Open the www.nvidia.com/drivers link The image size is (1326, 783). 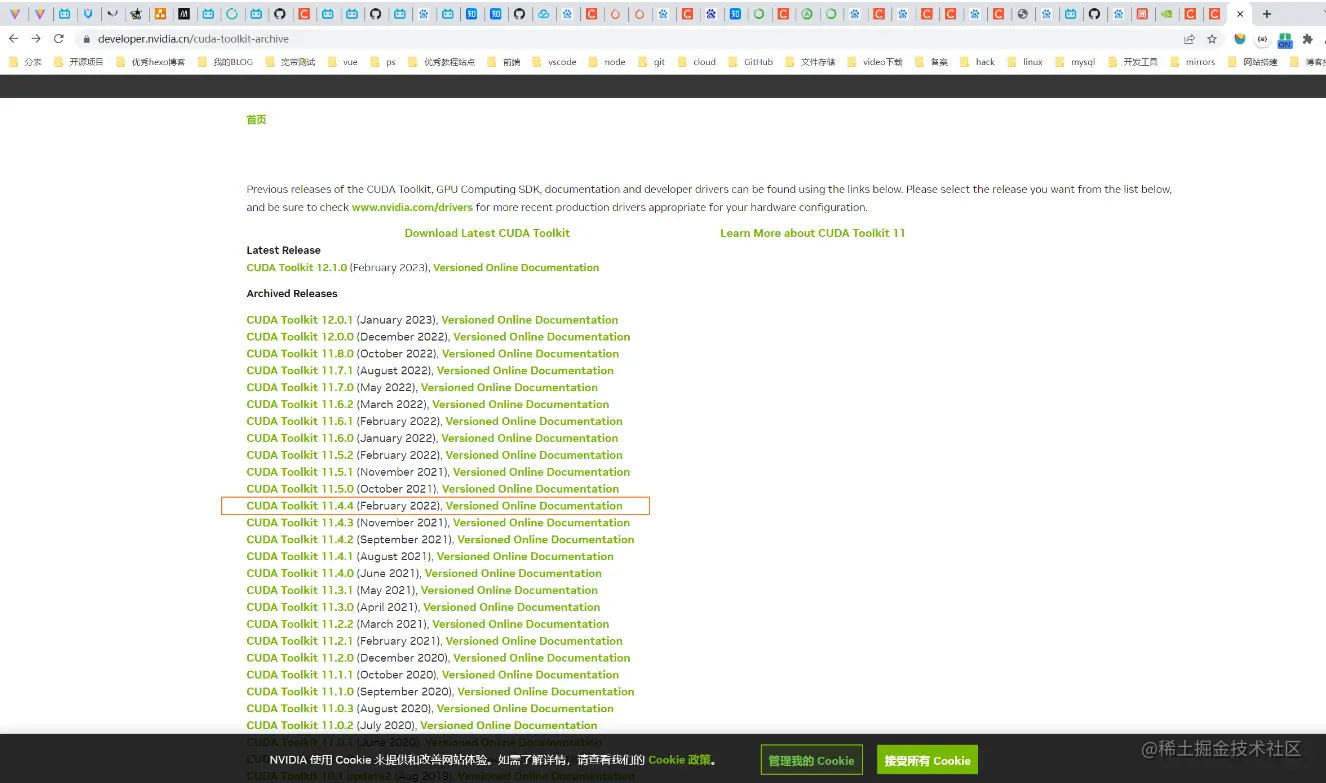pyautogui.click(x=412, y=208)
